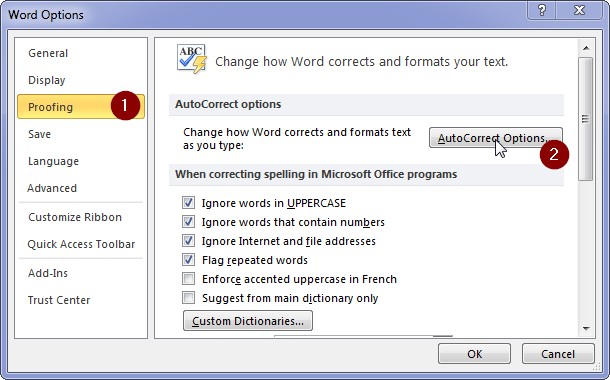Viewport: 610px width, 380px height.
Task: Enable Enforce accented uppercase in French
Action: tap(189, 279)
